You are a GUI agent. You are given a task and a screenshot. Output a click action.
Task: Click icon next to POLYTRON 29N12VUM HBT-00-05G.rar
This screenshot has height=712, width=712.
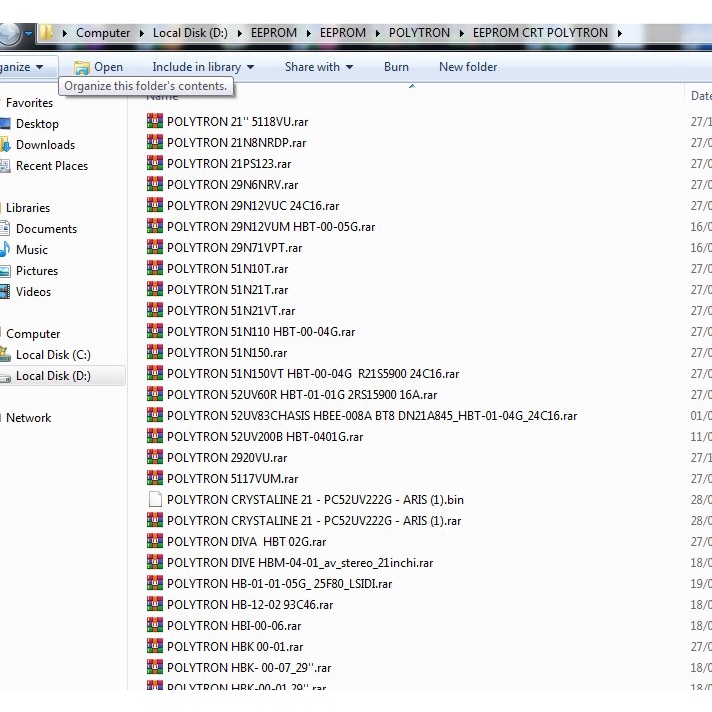[155, 226]
